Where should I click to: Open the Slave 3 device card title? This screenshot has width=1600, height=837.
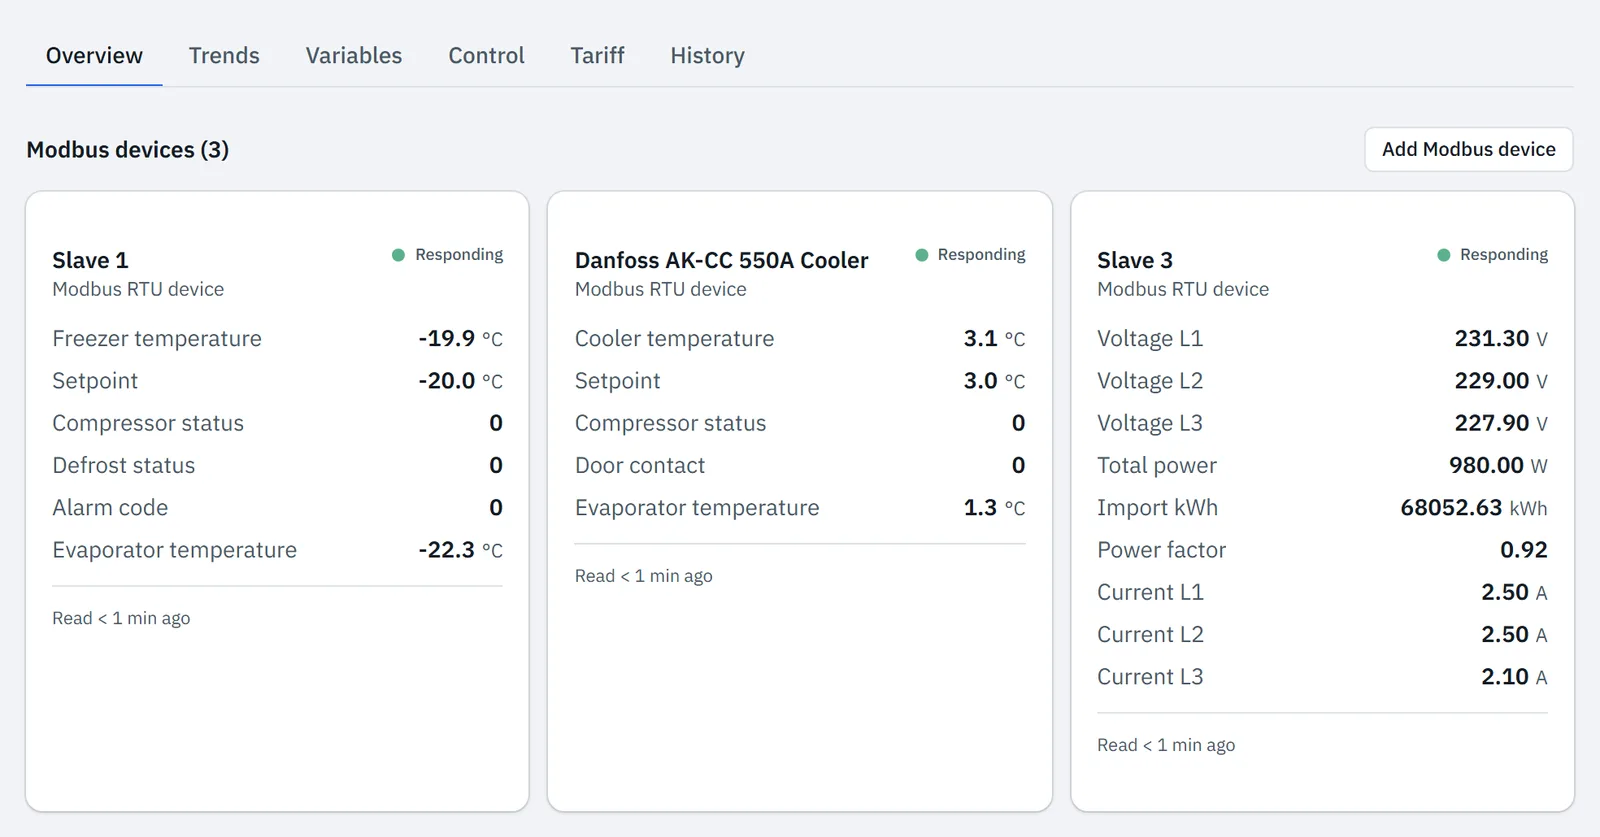point(1135,260)
